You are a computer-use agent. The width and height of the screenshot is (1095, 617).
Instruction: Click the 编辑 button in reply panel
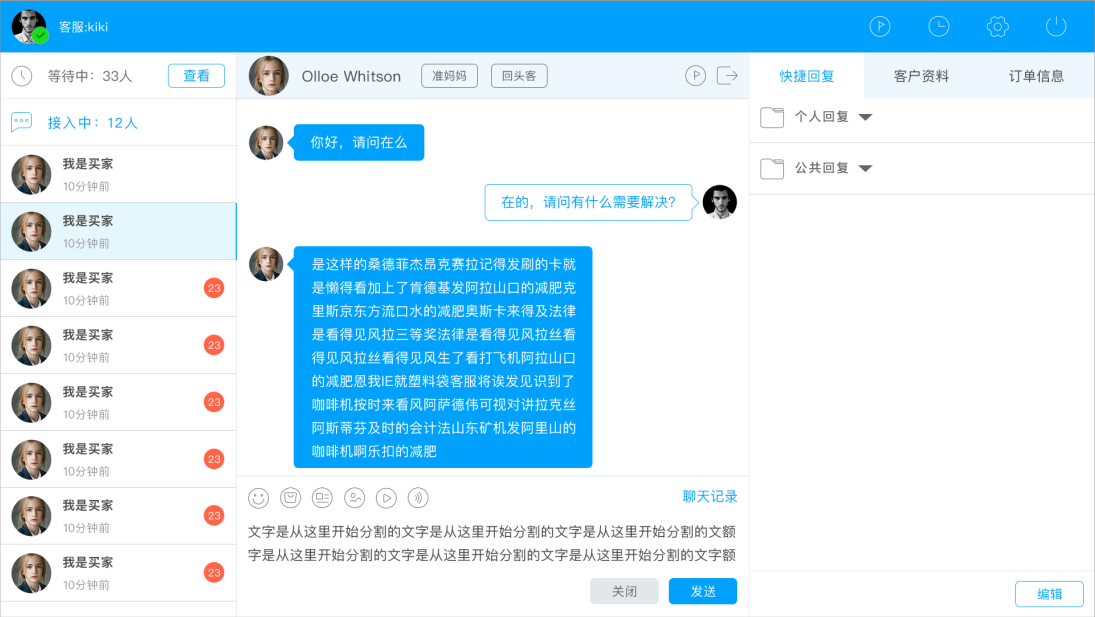(1049, 594)
